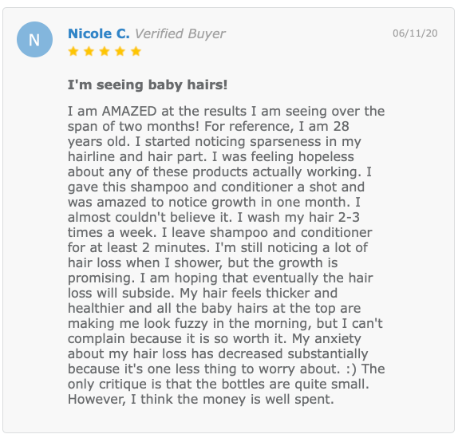Click the line starting with 'hairline and hair part'

(x=211, y=157)
